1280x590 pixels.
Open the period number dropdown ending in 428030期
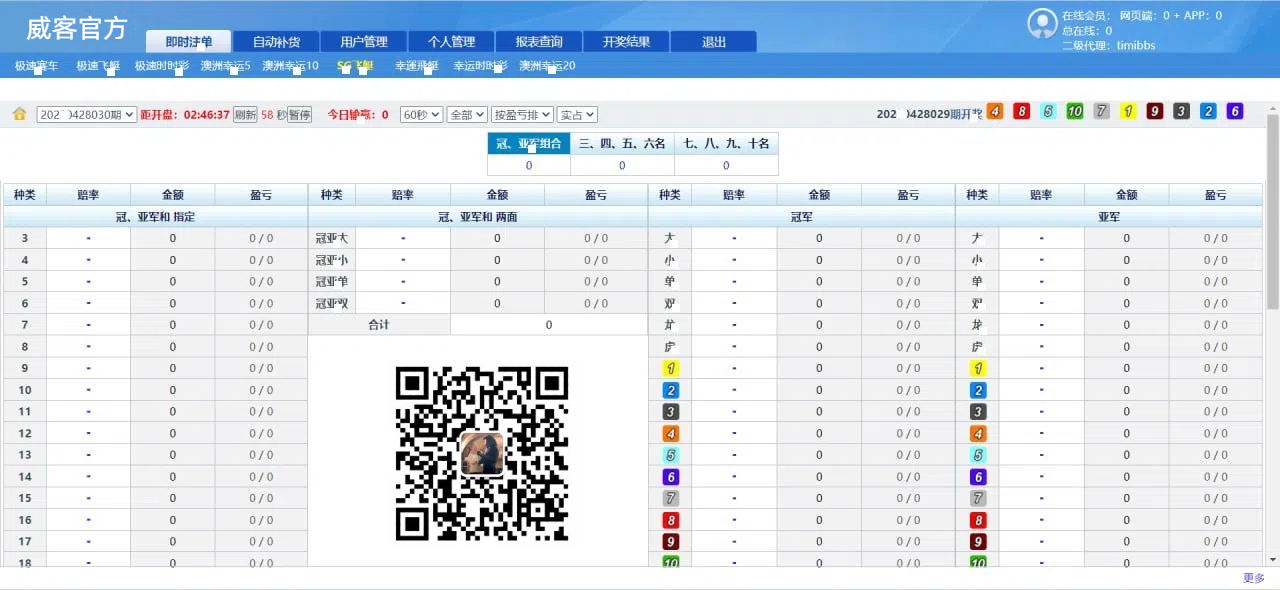click(86, 115)
